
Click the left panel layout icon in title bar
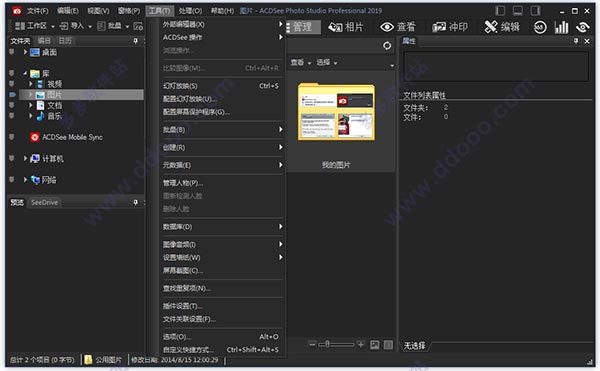pyautogui.click(x=500, y=11)
